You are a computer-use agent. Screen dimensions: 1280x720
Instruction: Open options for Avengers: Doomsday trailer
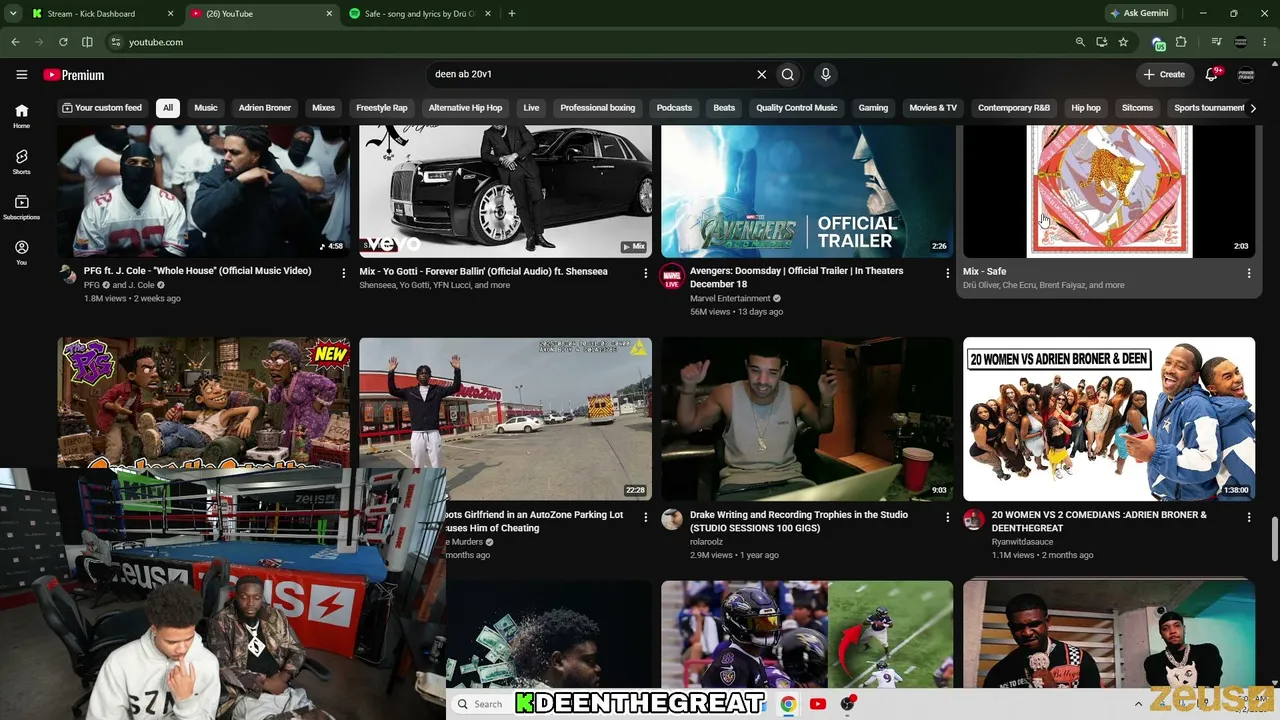pyautogui.click(x=948, y=273)
